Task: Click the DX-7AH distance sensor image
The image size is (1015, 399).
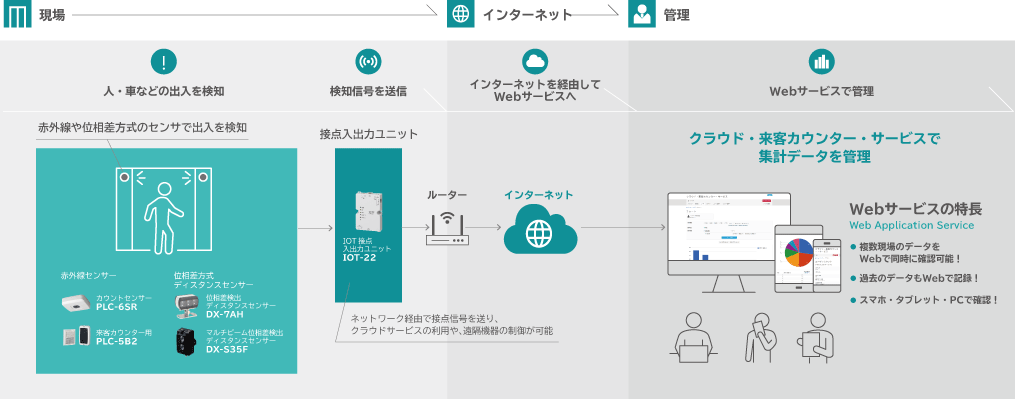Action: point(187,306)
